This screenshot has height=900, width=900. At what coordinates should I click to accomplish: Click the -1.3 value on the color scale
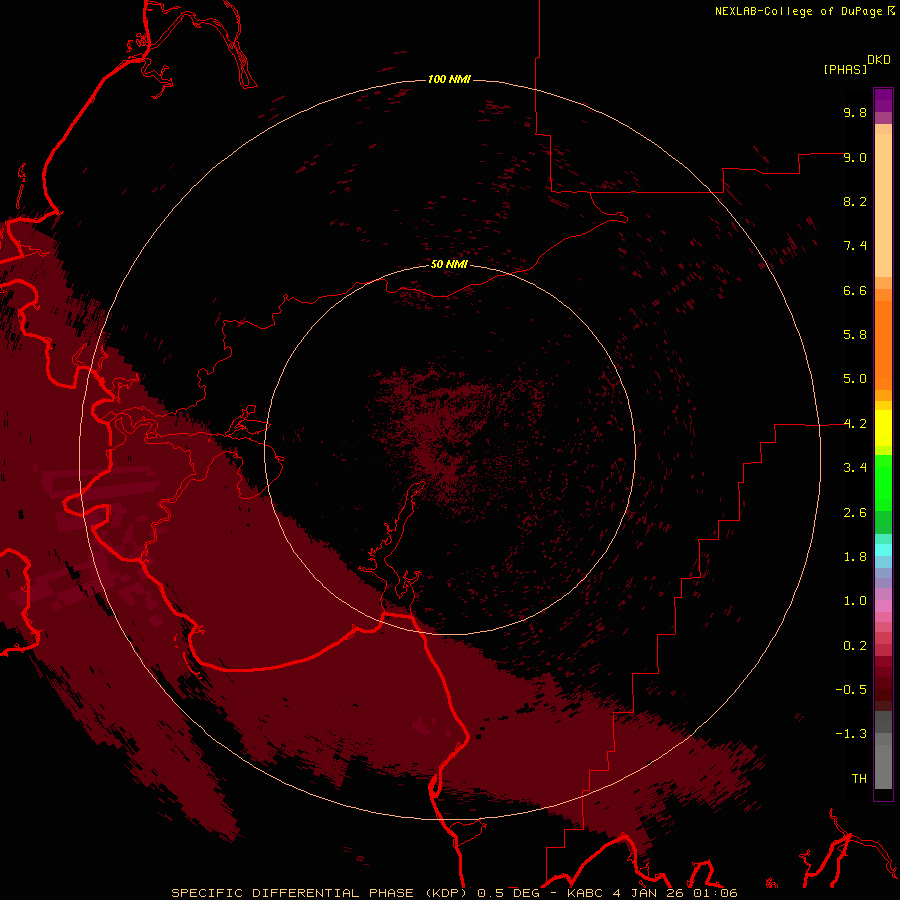coord(851,734)
